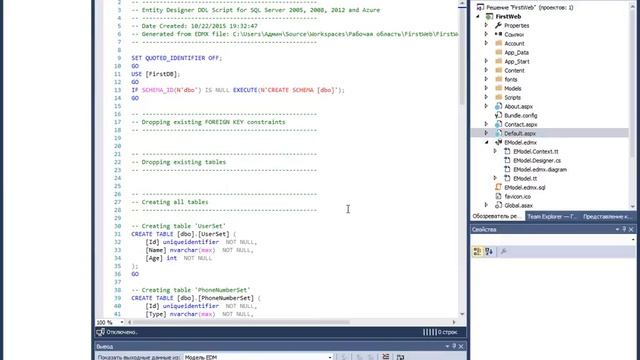
Task: Select EModel.Designer.cs file
Action: 537,160
